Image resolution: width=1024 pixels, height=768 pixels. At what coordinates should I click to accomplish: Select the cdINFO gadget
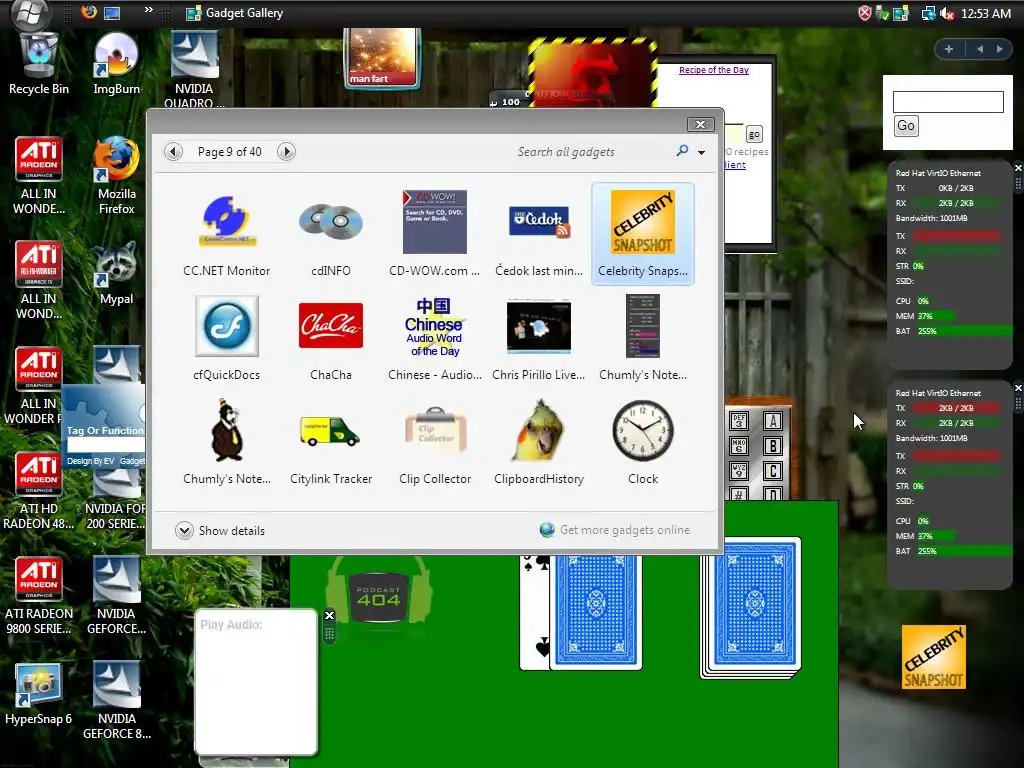pyautogui.click(x=330, y=234)
